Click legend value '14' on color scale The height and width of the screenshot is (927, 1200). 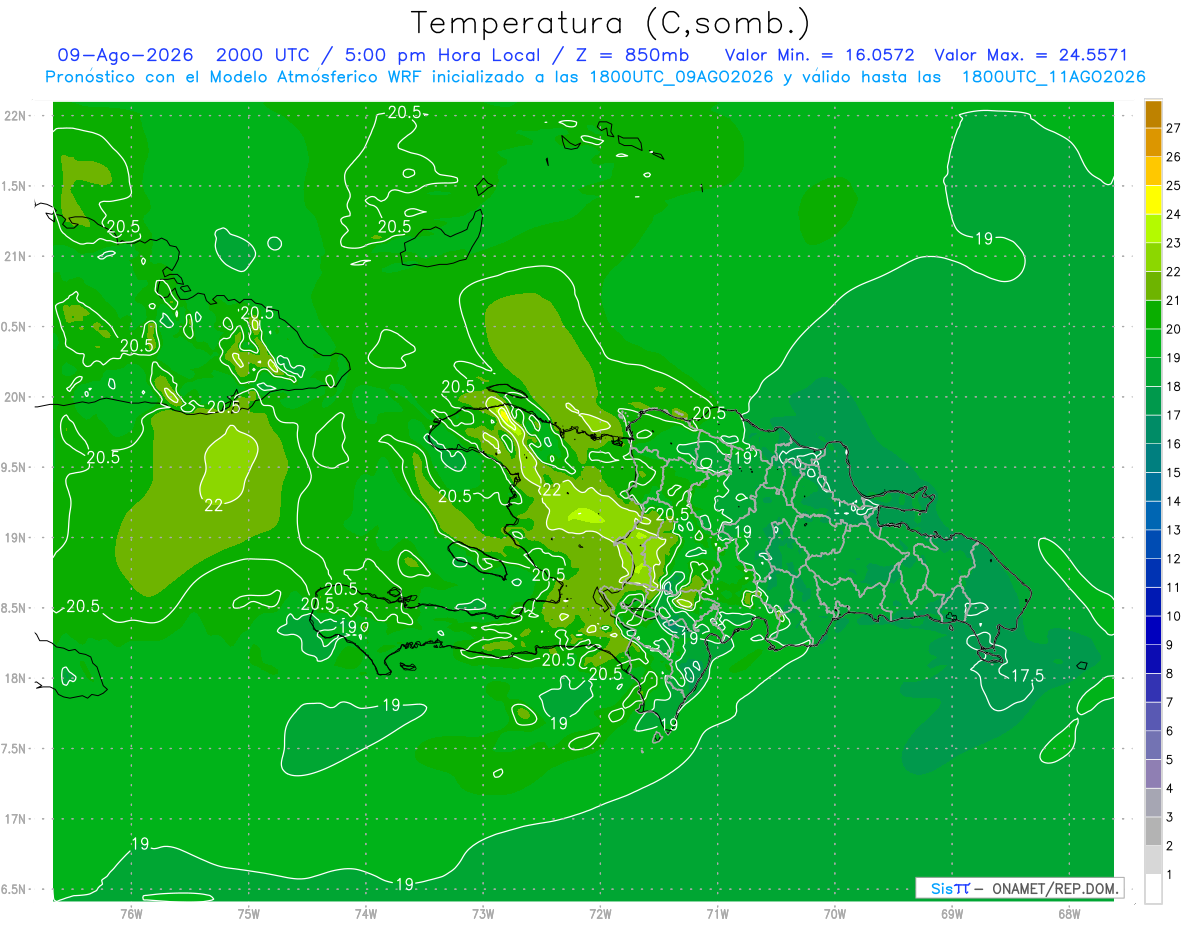1173,501
